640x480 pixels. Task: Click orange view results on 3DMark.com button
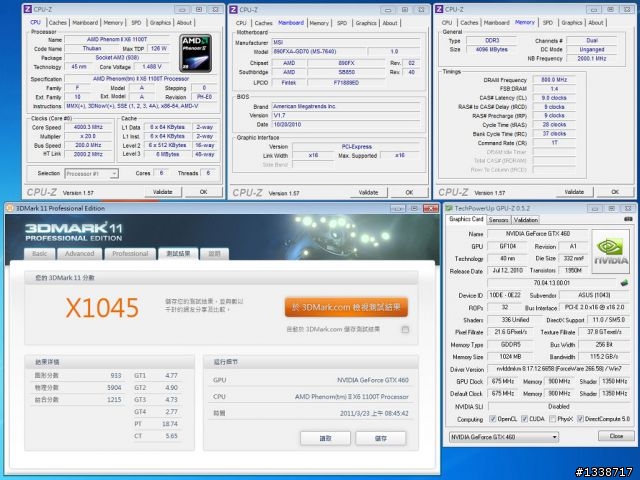click(346, 307)
